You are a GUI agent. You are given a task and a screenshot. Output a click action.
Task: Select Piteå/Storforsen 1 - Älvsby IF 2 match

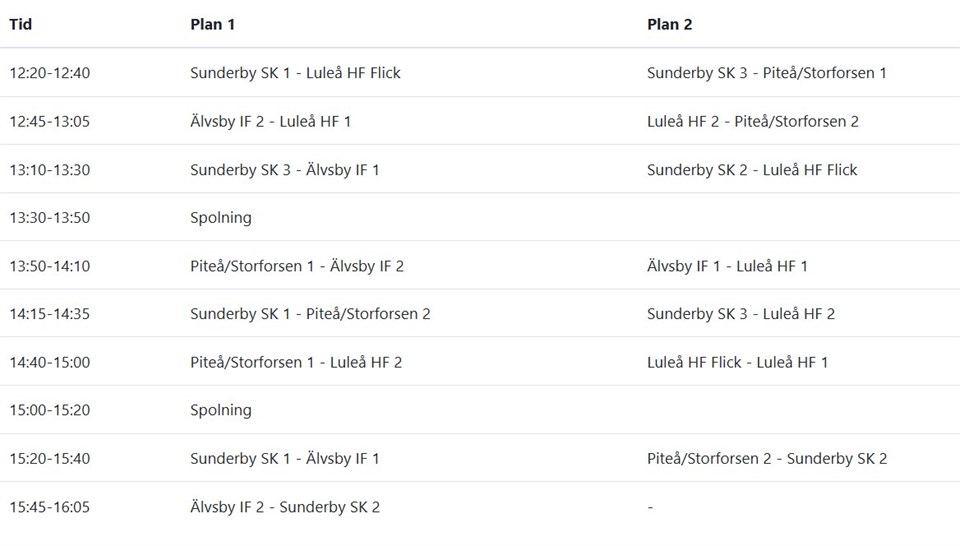tap(297, 266)
